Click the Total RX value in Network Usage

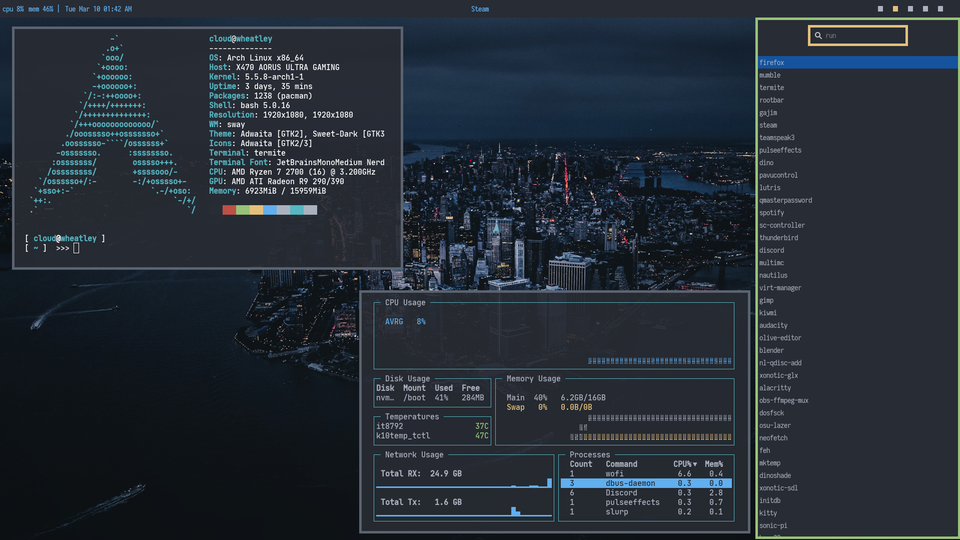pyautogui.click(x=446, y=474)
